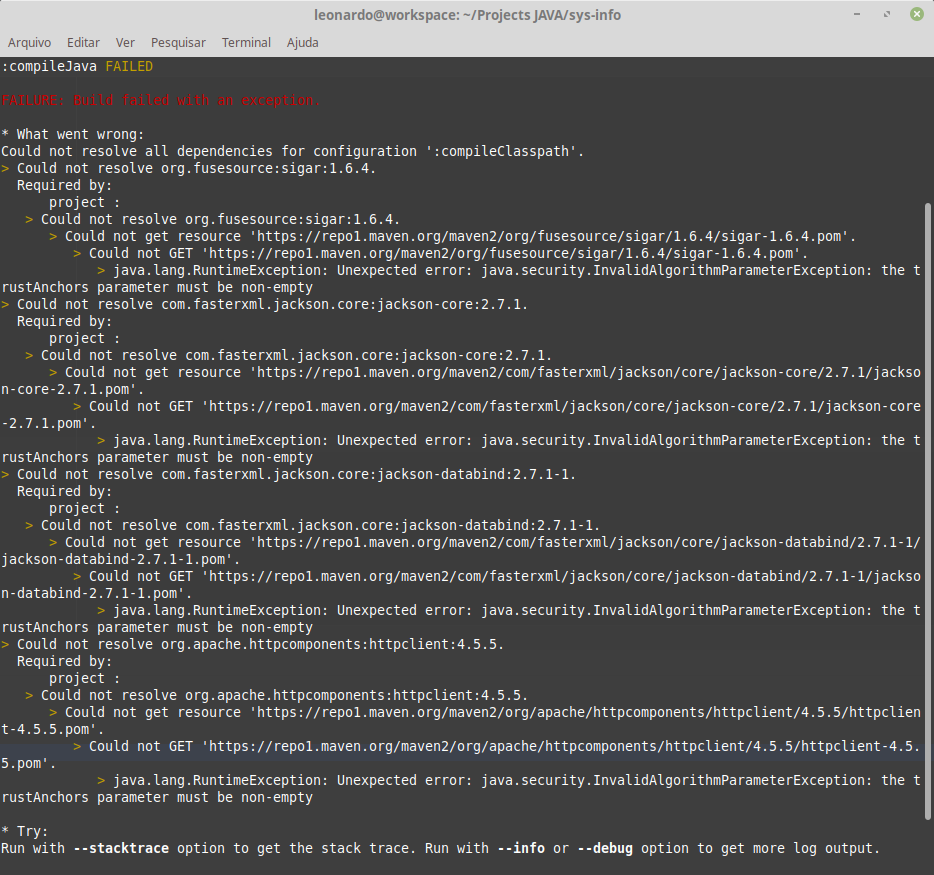
Task: Maximize the terminal window
Action: 887,14
